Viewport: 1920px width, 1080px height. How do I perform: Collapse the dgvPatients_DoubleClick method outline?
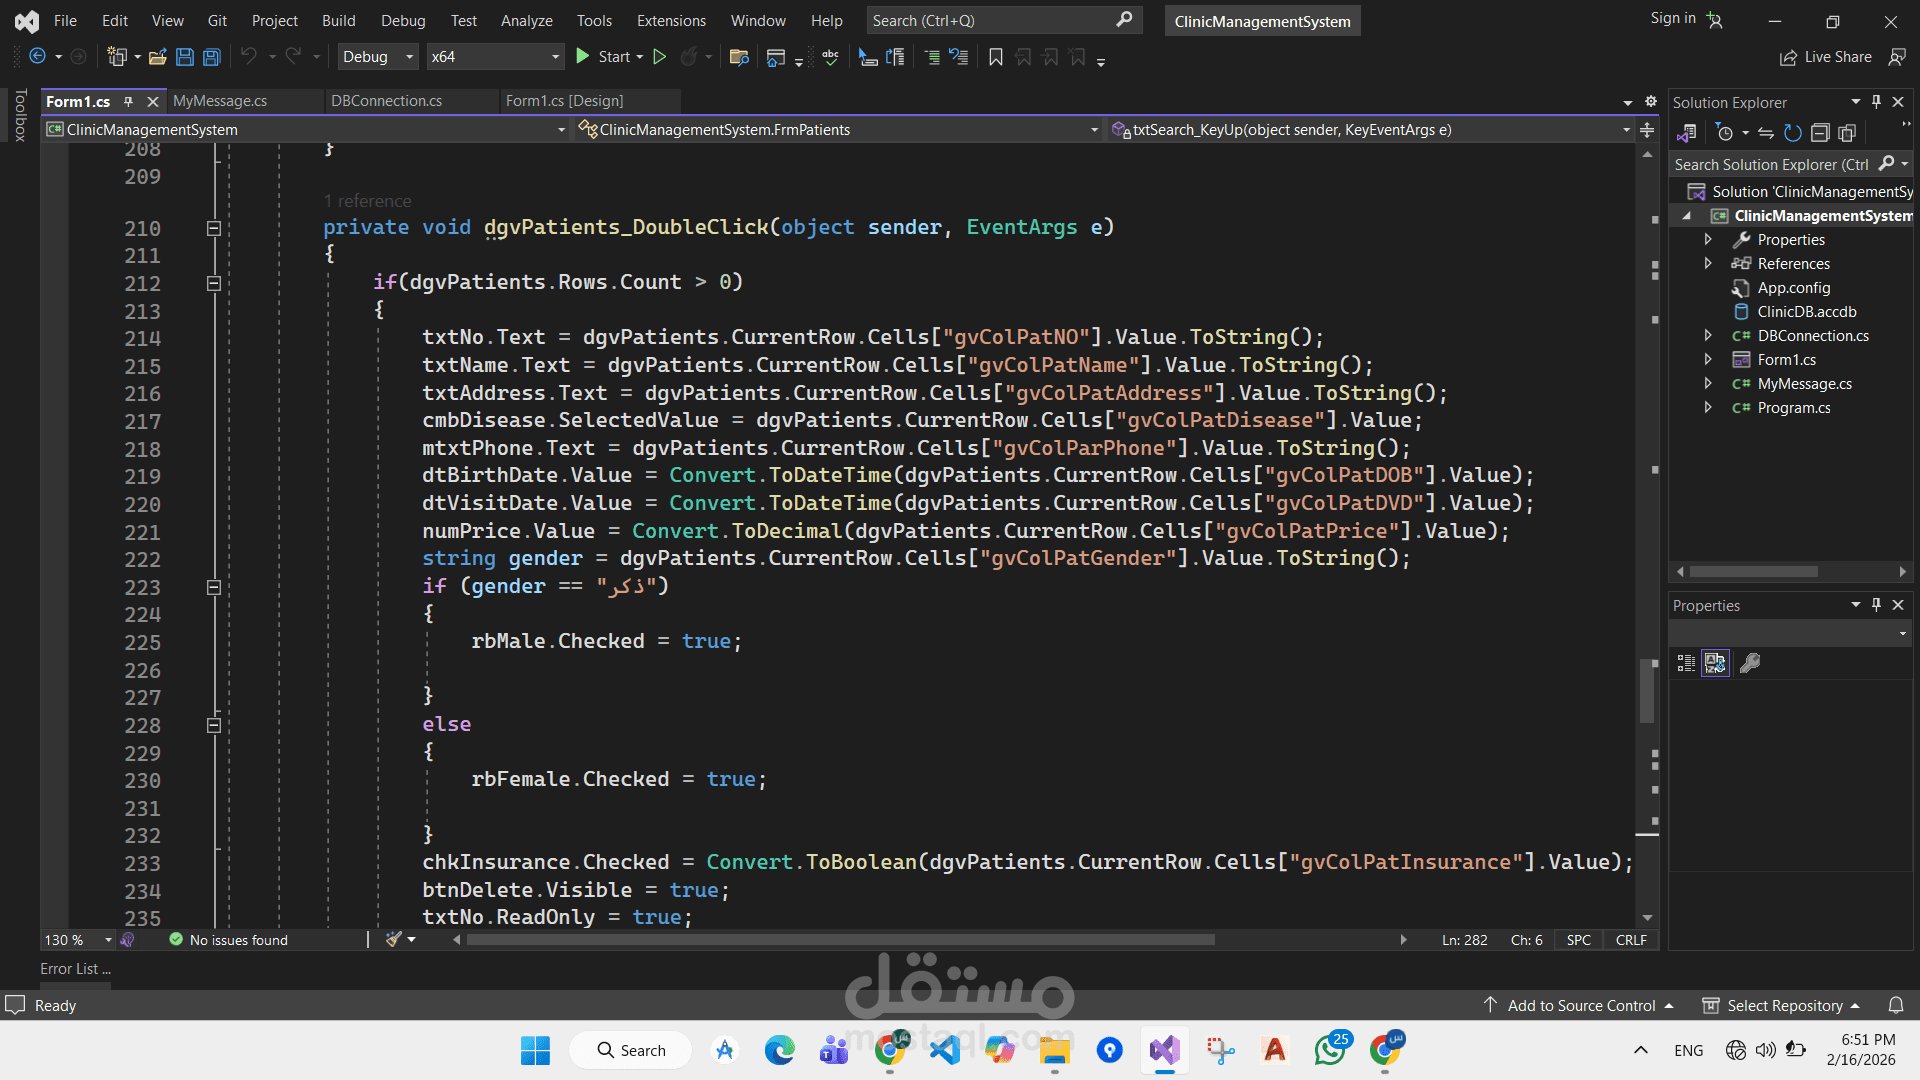(x=213, y=229)
